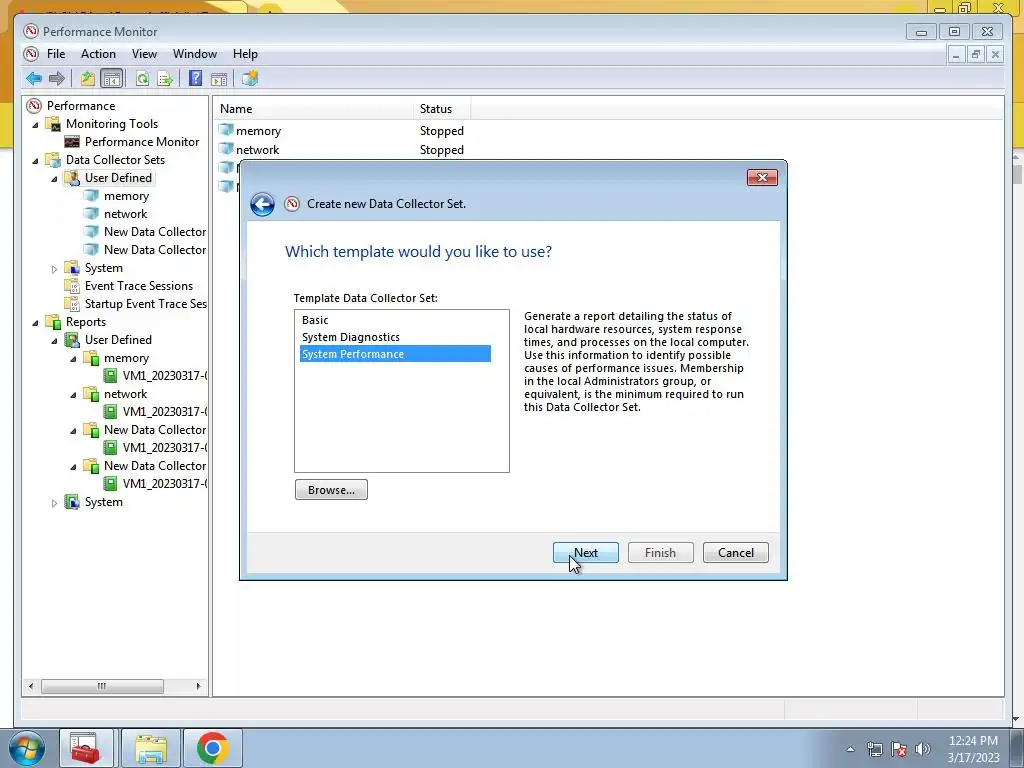Viewport: 1024px width, 768px height.
Task: Click the wizard's blue back arrow
Action: coord(263,204)
